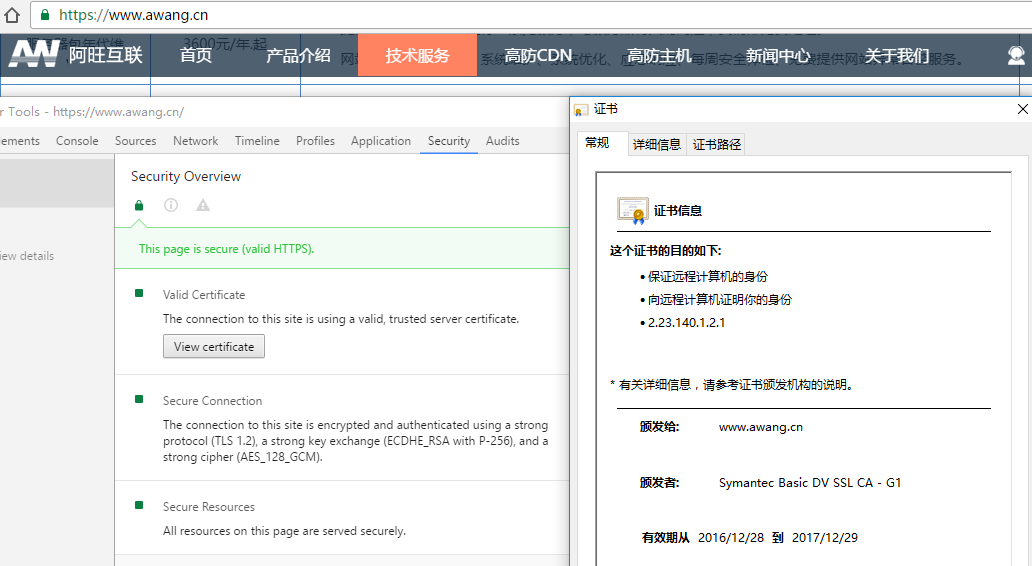The height and width of the screenshot is (566, 1032).
Task: Click the green lock secure status icon
Action: [x=139, y=205]
